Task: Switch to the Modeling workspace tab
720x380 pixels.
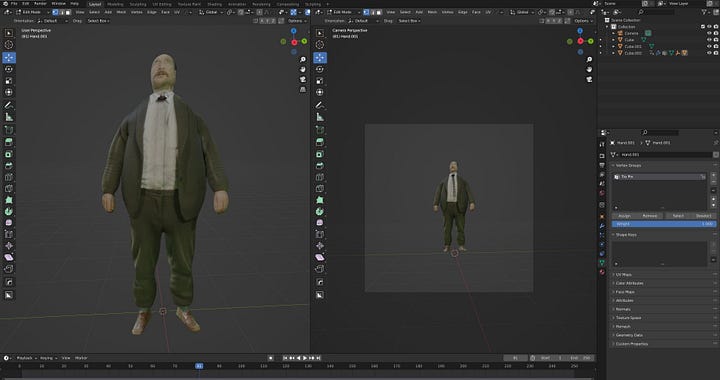Action: coord(115,4)
